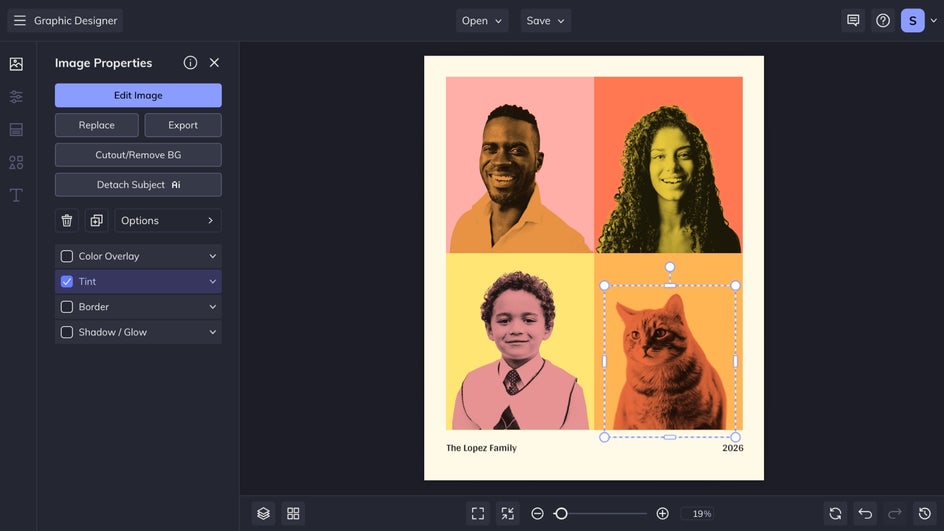Open the S account avatar

pyautogui.click(x=913, y=20)
